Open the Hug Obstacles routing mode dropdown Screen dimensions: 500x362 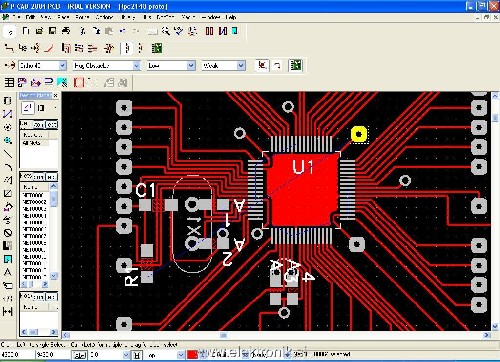(x=136, y=65)
